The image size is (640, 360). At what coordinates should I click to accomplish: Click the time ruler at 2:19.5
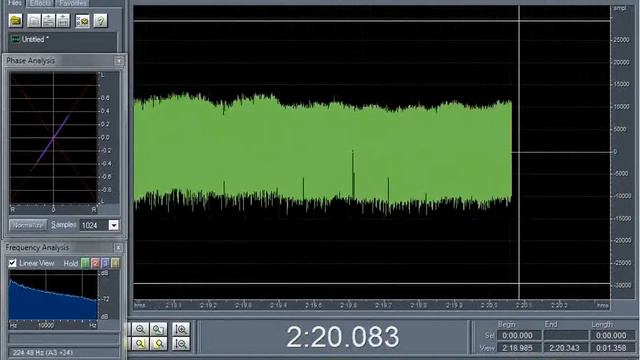pos(313,305)
